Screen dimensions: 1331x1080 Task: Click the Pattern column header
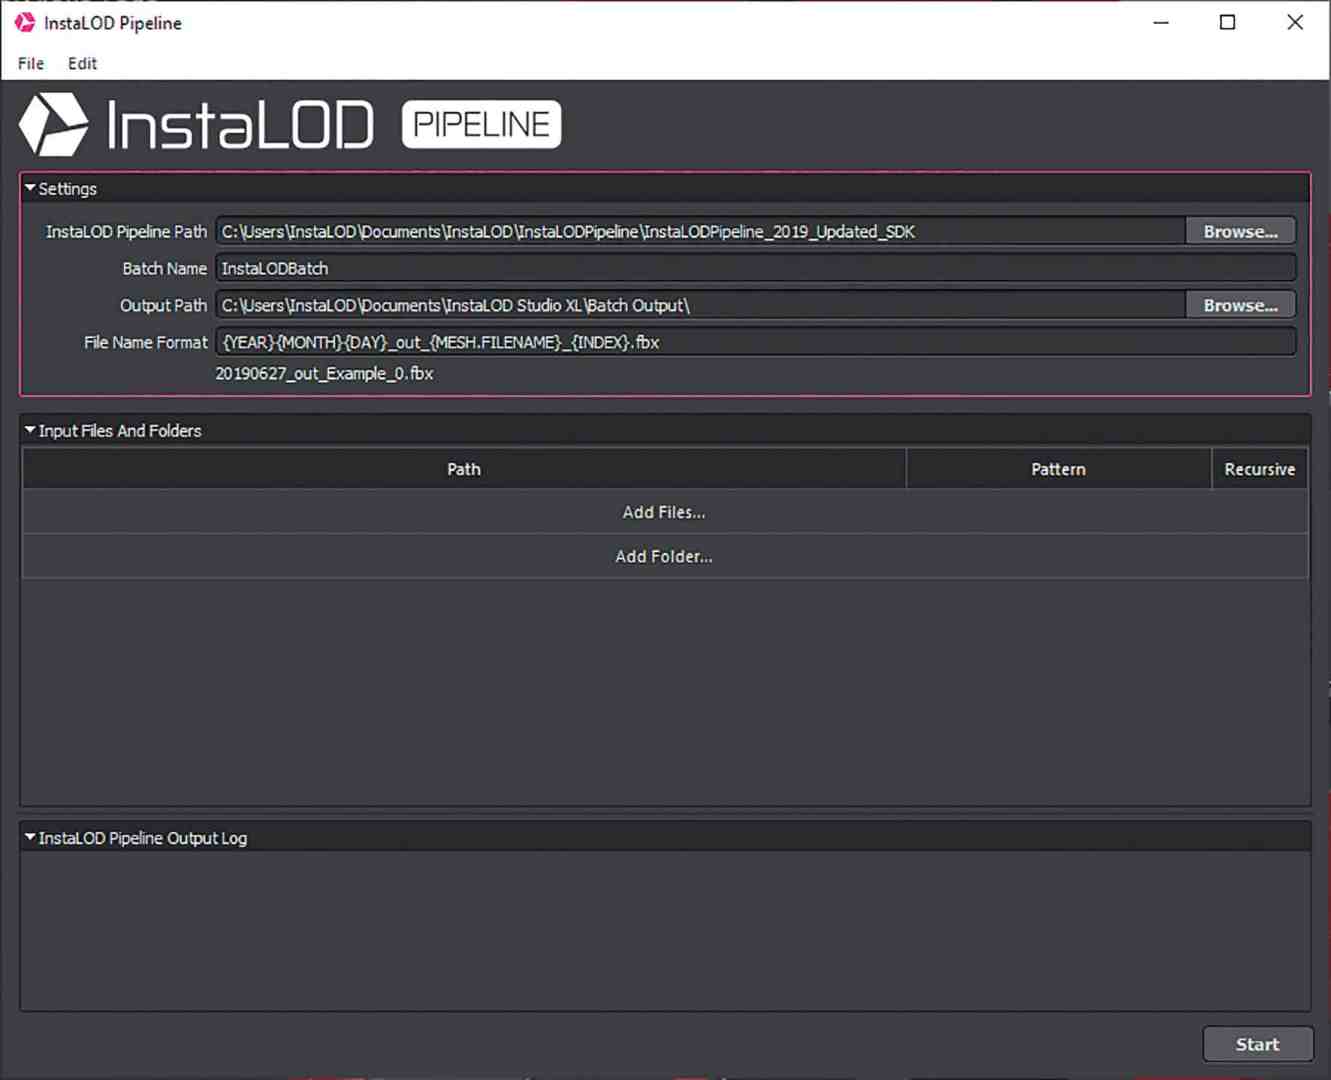pyautogui.click(x=1058, y=468)
